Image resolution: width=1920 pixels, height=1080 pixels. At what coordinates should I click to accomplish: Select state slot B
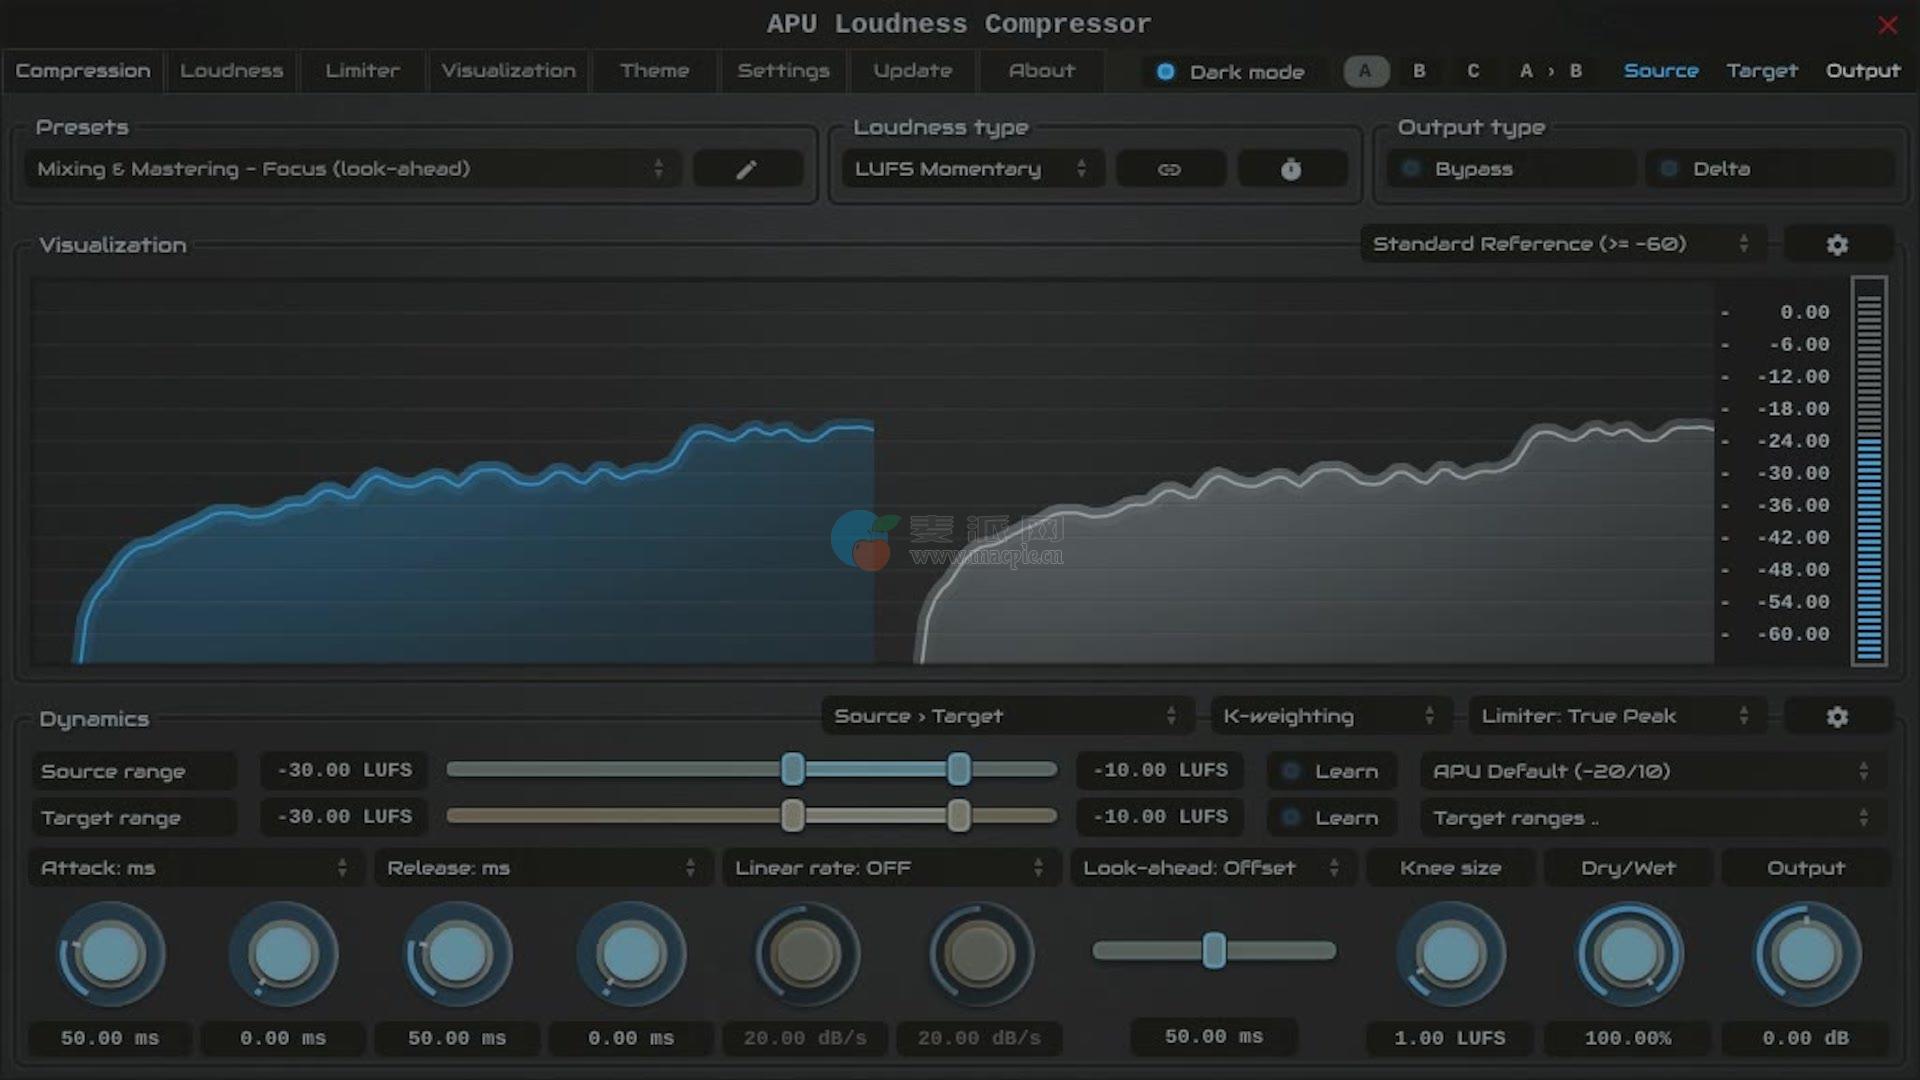pos(1419,71)
